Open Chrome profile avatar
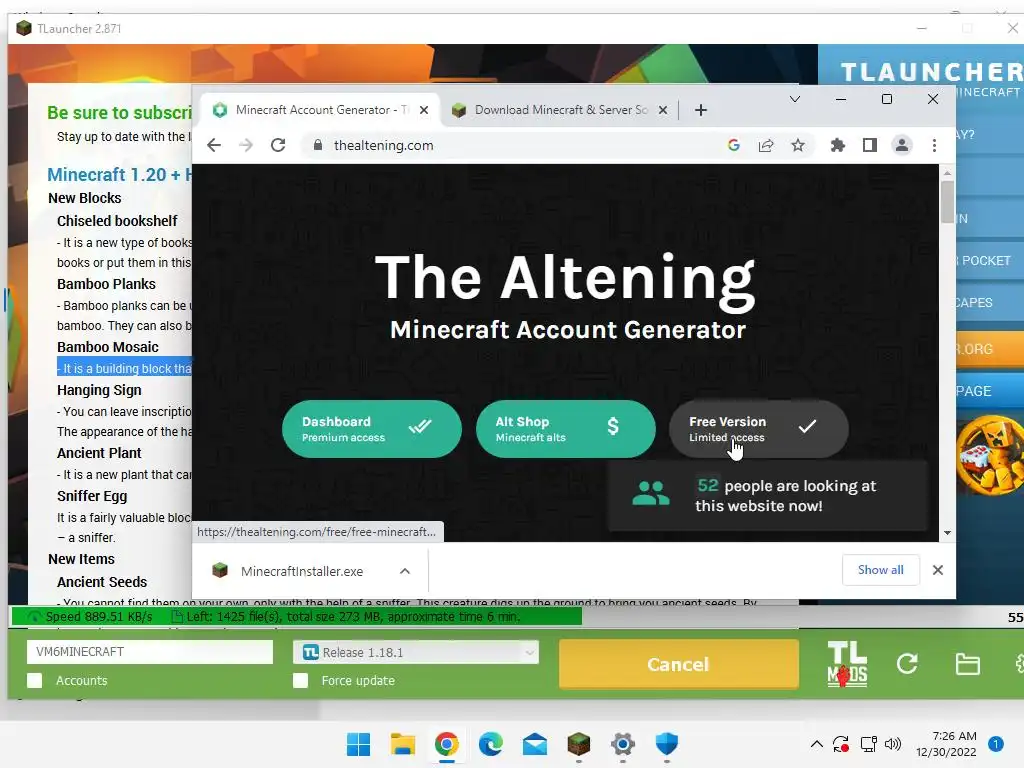Screen dimensions: 1024x768 tap(902, 145)
